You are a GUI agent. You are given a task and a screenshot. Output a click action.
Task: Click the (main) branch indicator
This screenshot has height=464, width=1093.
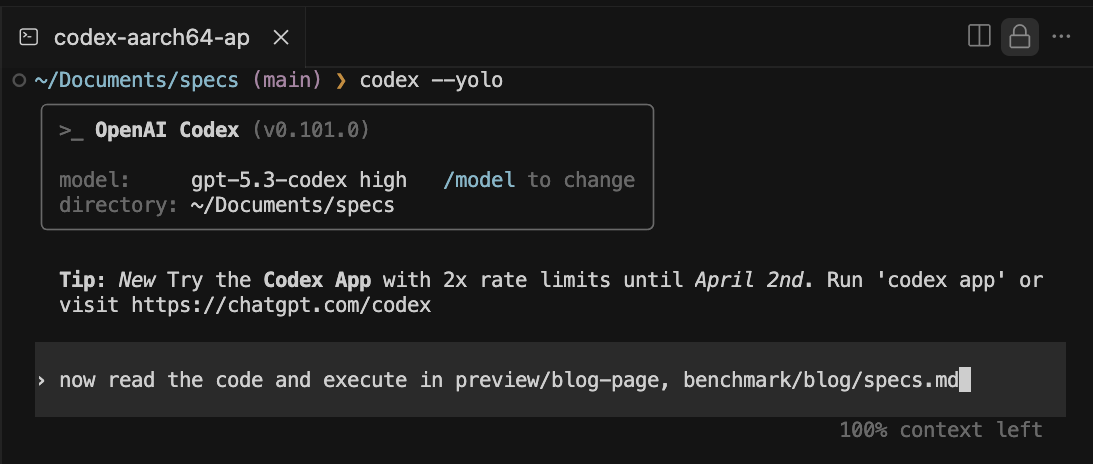click(287, 80)
